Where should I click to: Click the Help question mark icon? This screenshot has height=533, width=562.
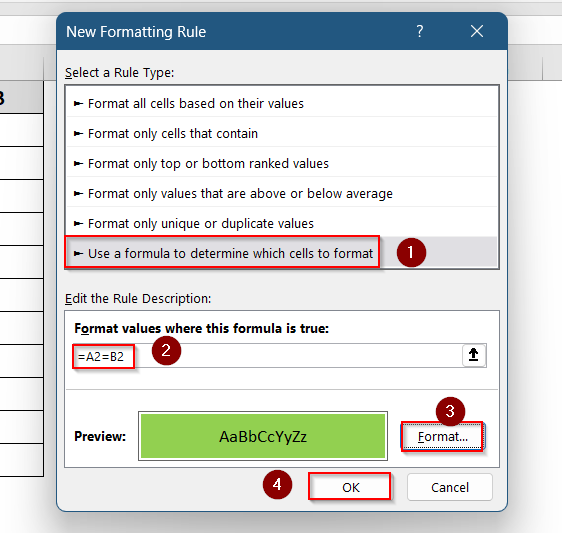click(x=420, y=31)
